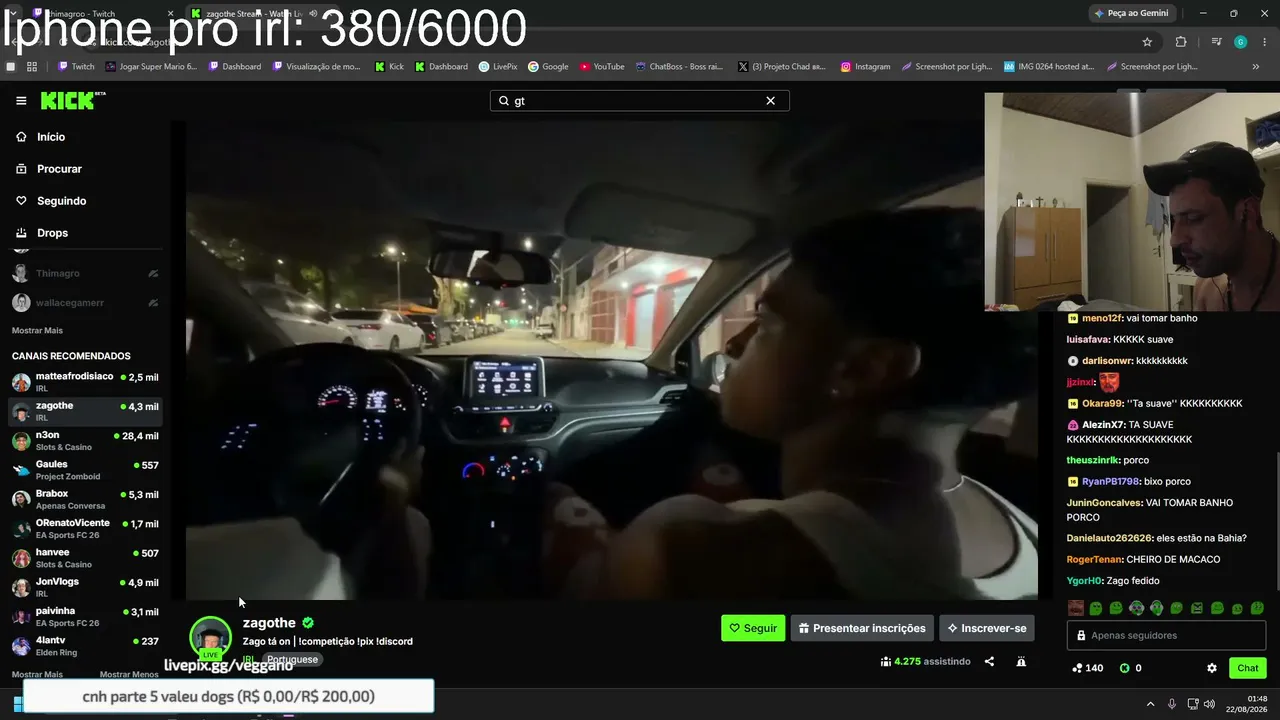Open the LivePix bookmark
Screen dimensions: 1280x720
tap(498, 67)
